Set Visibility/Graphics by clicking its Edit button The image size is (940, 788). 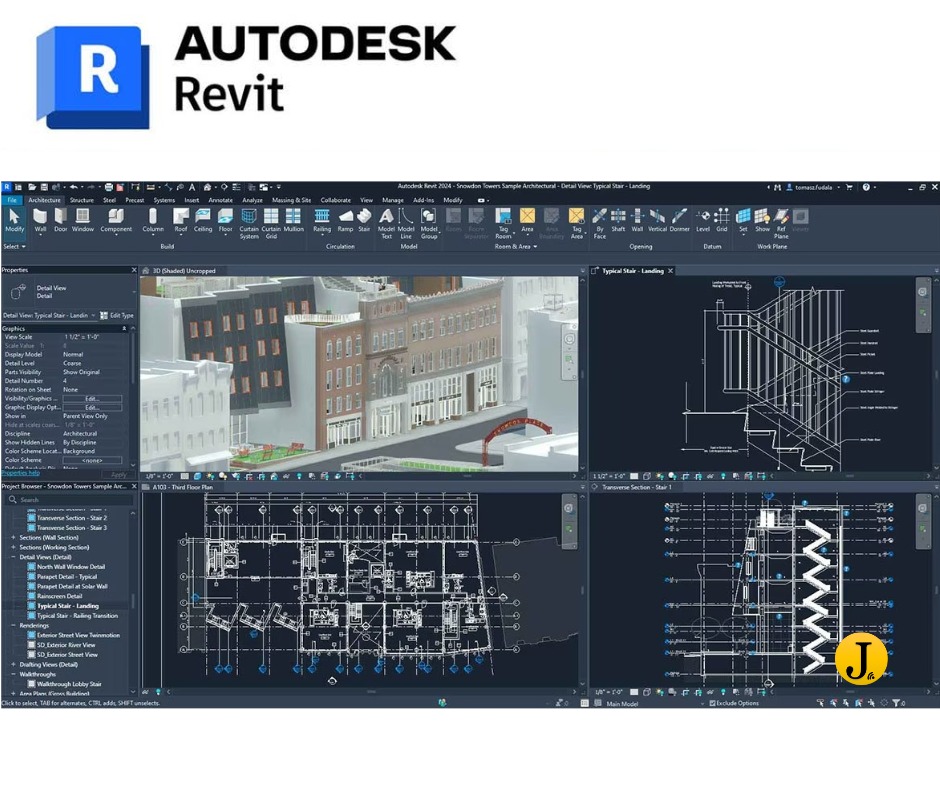(x=95, y=398)
